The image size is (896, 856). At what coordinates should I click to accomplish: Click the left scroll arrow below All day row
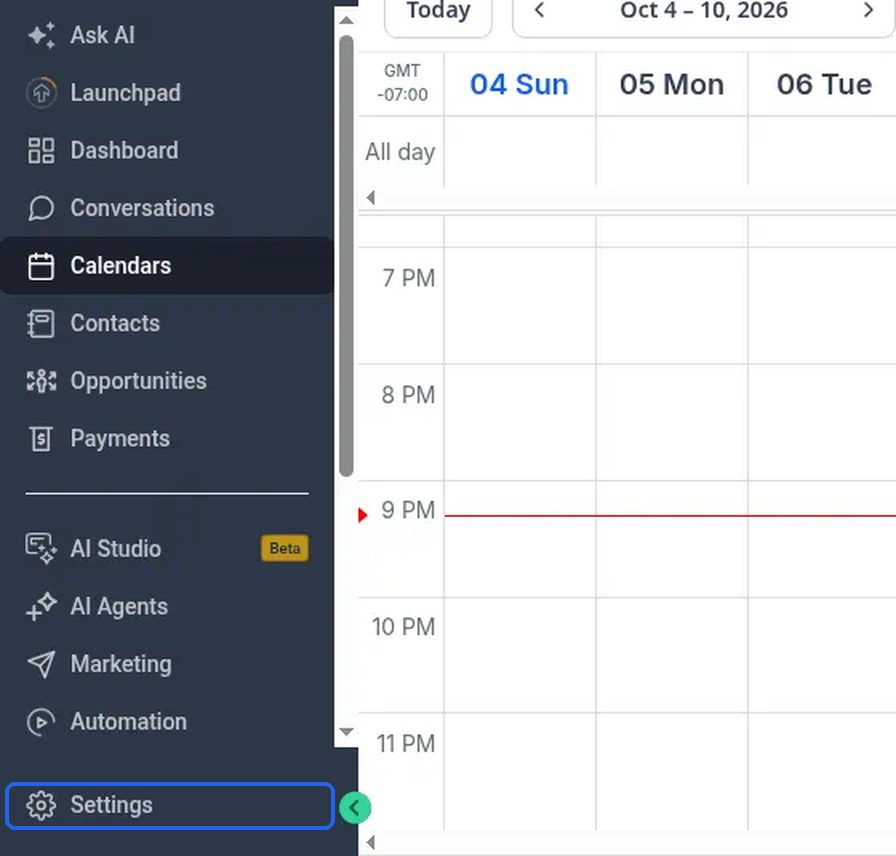click(371, 198)
